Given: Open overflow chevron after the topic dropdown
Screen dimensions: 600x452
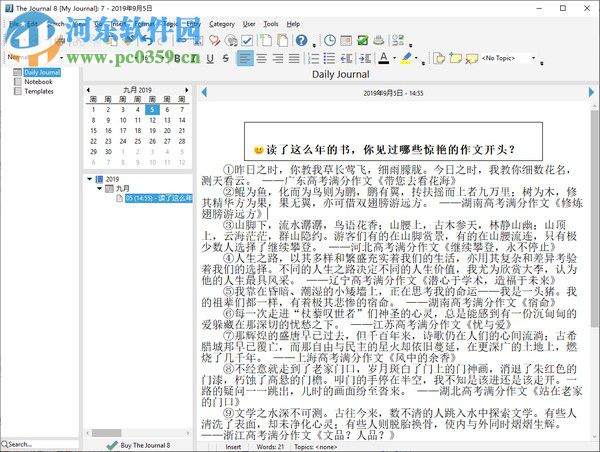Looking at the screenshot, I should (542, 63).
